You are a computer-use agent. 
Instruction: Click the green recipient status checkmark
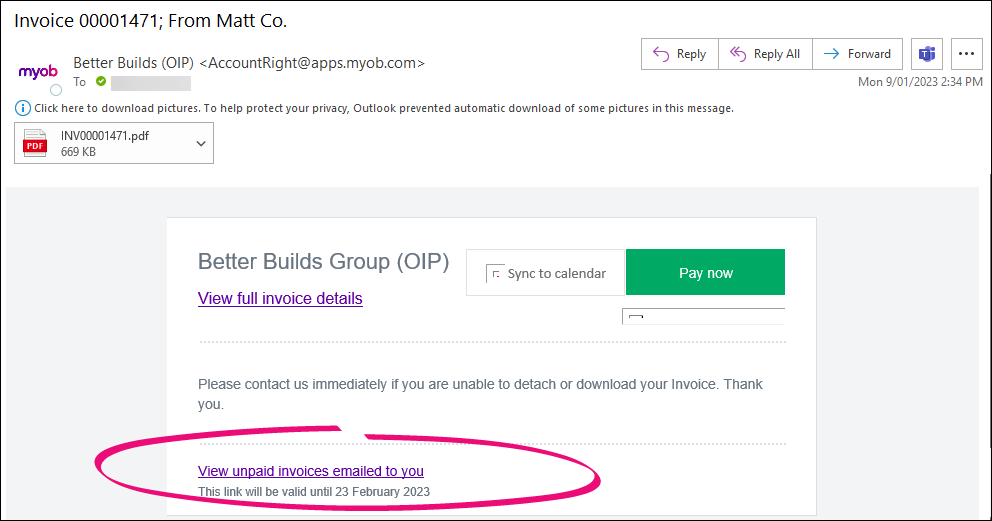coord(101,81)
